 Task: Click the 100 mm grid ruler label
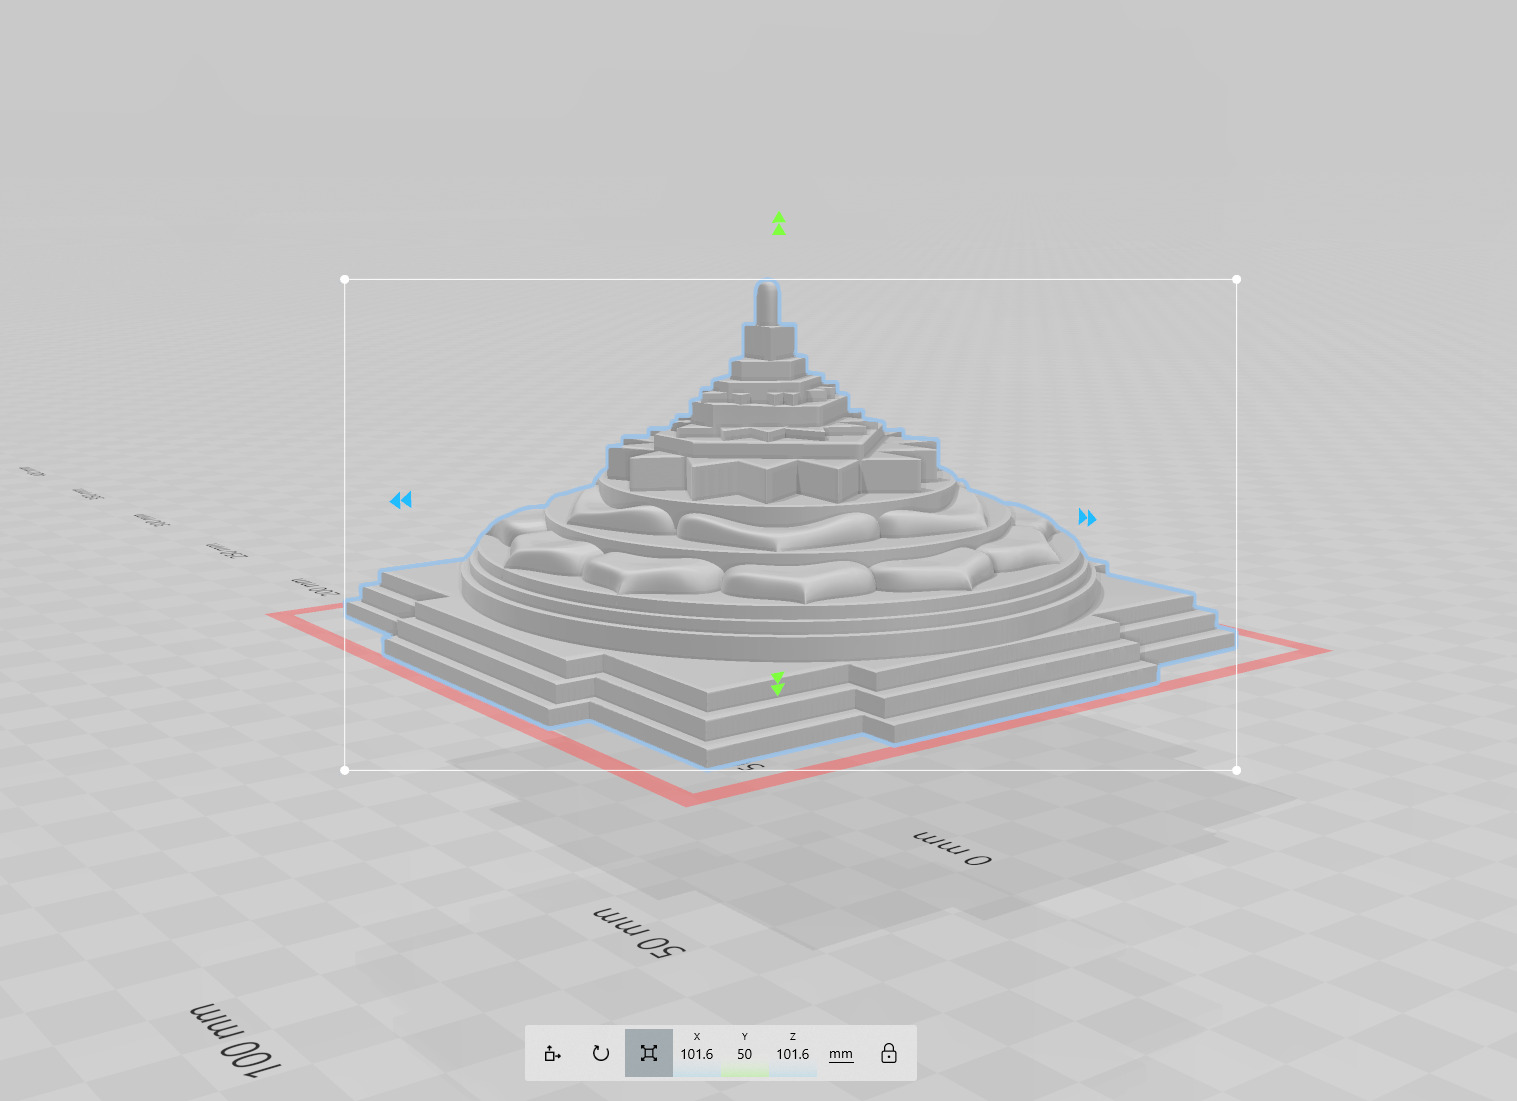pyautogui.click(x=235, y=1039)
